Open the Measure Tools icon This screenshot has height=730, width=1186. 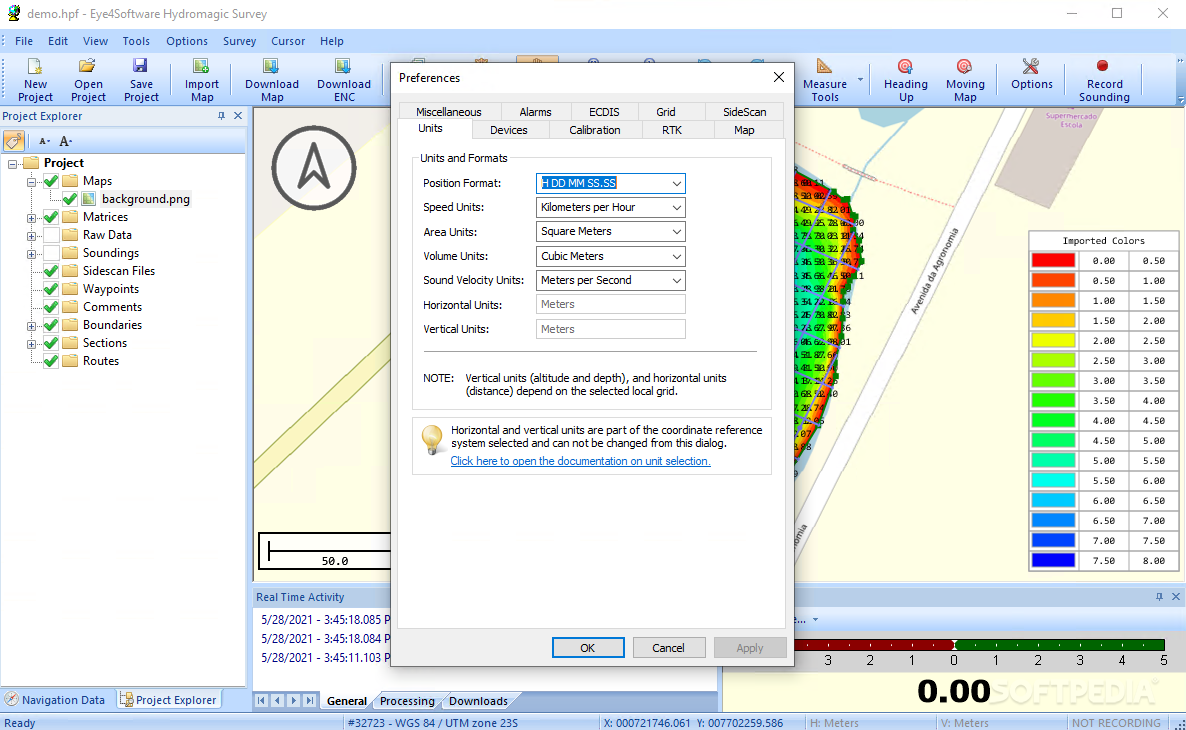point(824,67)
